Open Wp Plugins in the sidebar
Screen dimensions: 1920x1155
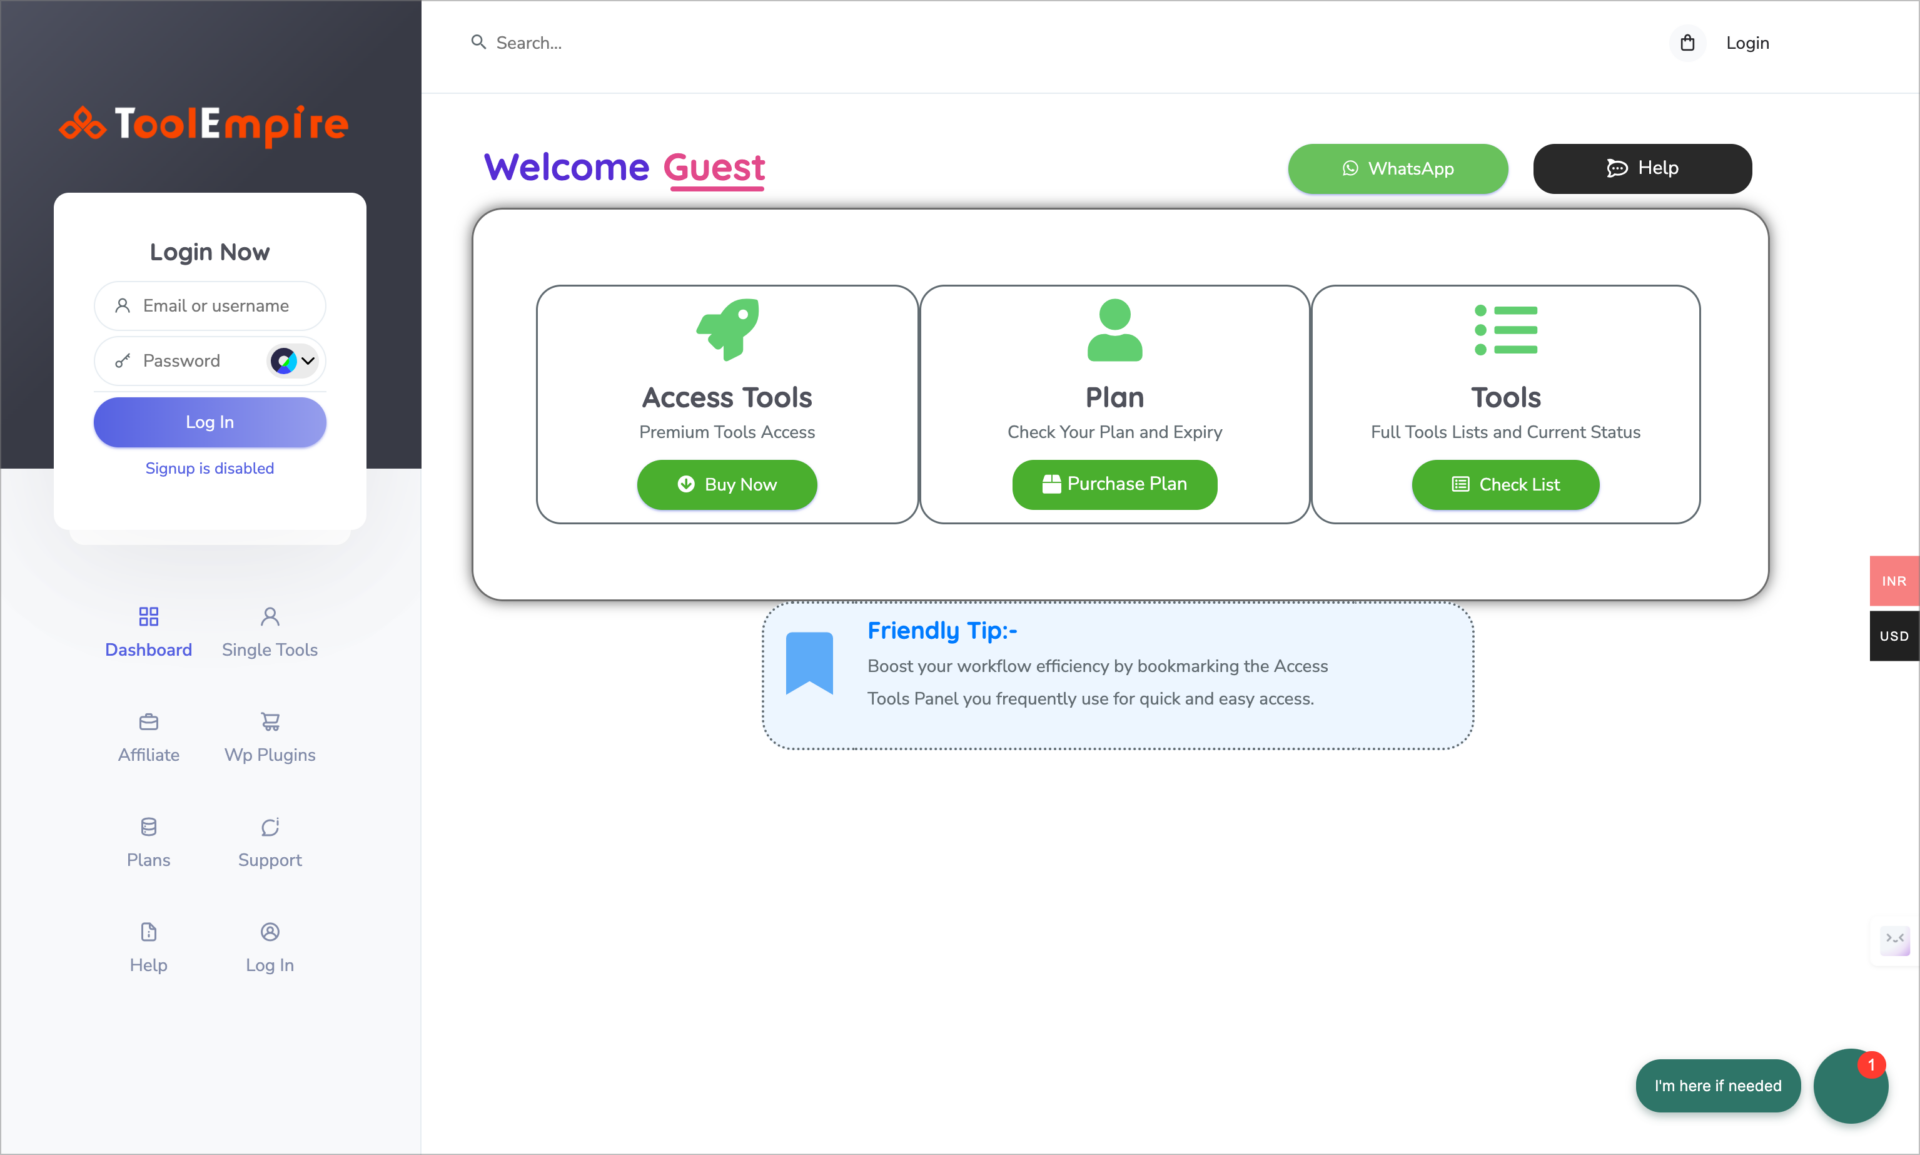pyautogui.click(x=270, y=737)
